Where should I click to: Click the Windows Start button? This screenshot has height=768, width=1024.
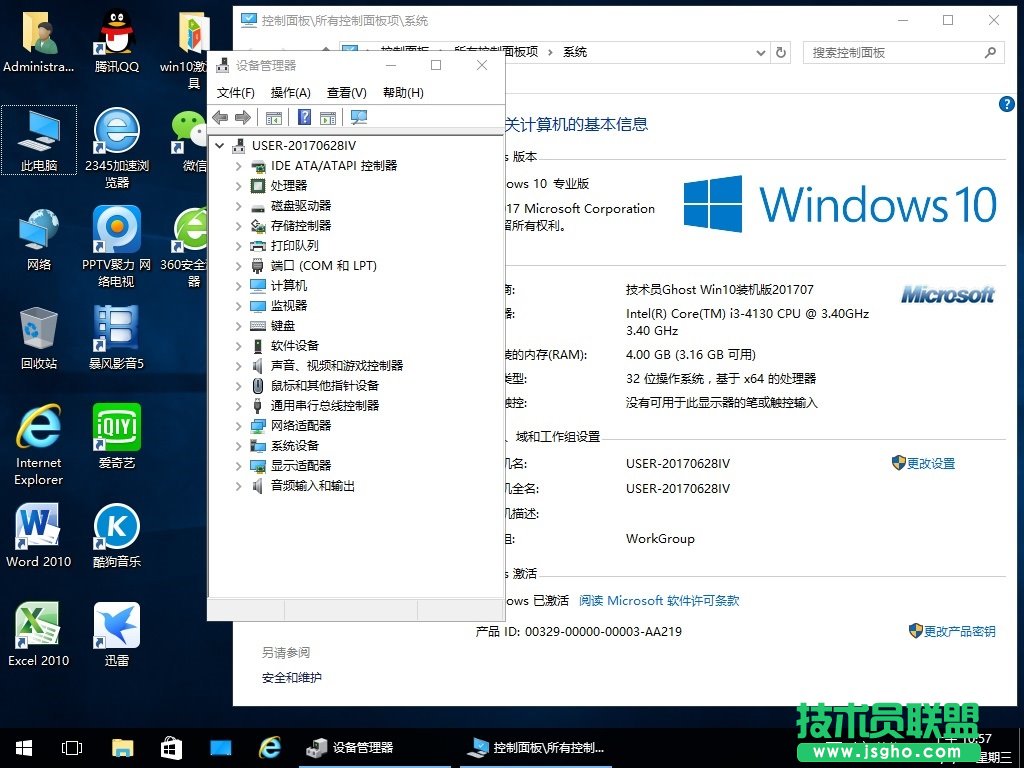pyautogui.click(x=24, y=748)
